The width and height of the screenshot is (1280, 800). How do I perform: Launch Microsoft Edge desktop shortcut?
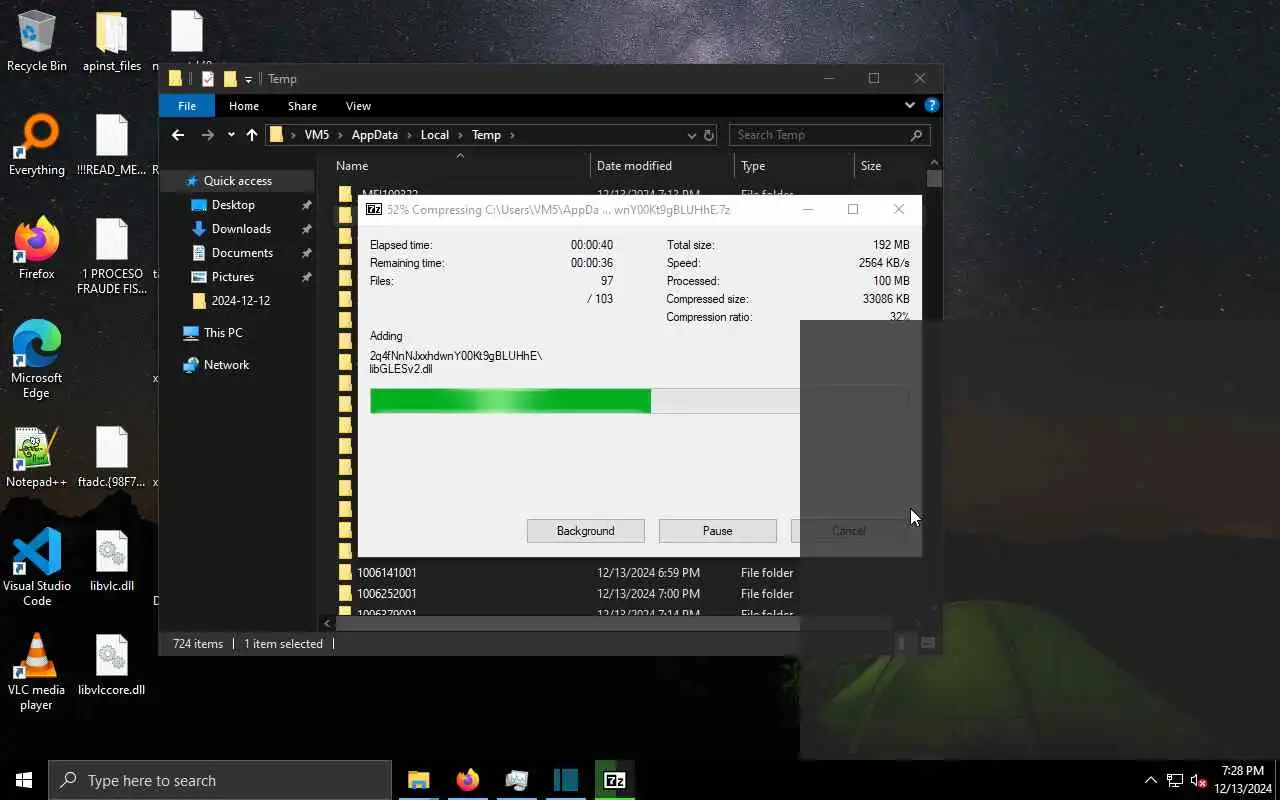pyautogui.click(x=37, y=360)
